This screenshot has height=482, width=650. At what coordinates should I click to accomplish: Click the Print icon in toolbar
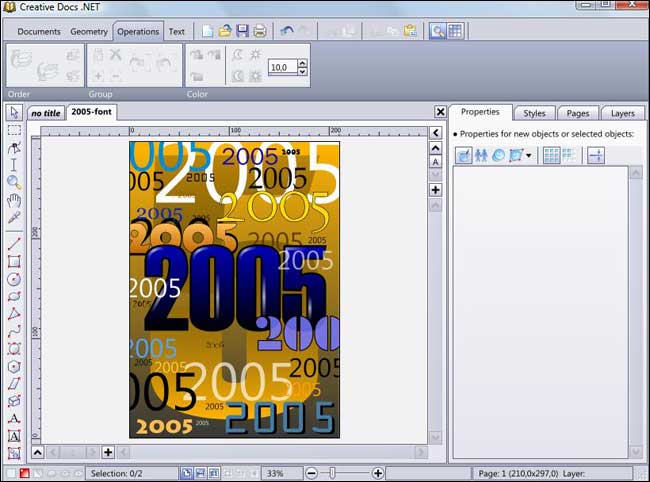260,31
